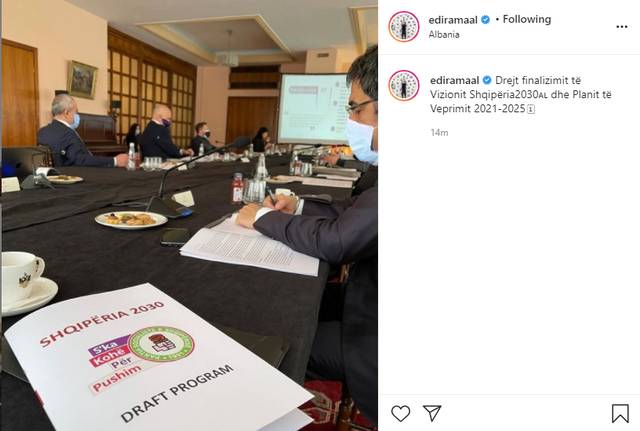Like the post with the heart icon
The width and height of the screenshot is (640, 431).
(400, 413)
